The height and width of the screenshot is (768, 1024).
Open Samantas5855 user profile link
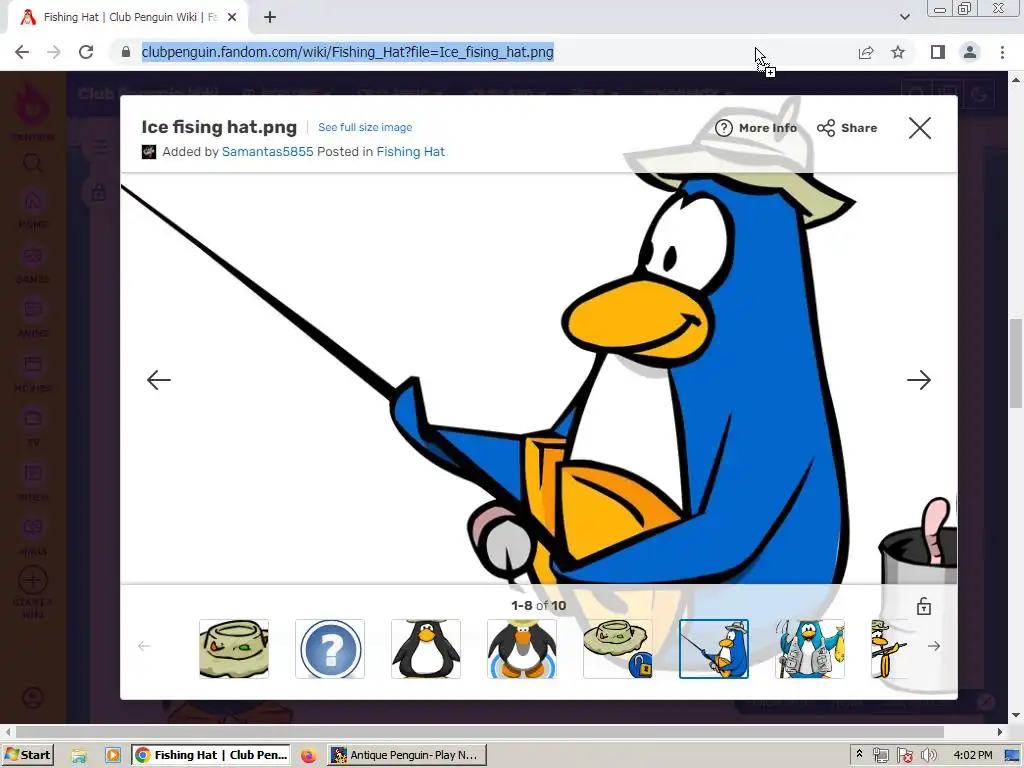pyautogui.click(x=268, y=152)
